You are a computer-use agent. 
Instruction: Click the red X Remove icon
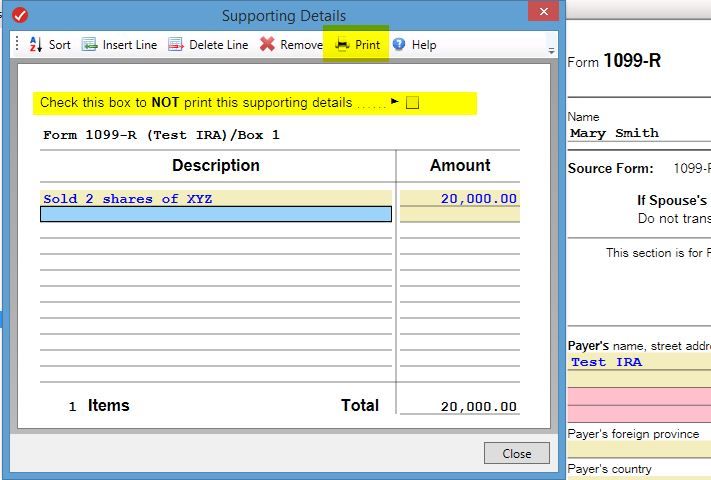point(267,45)
